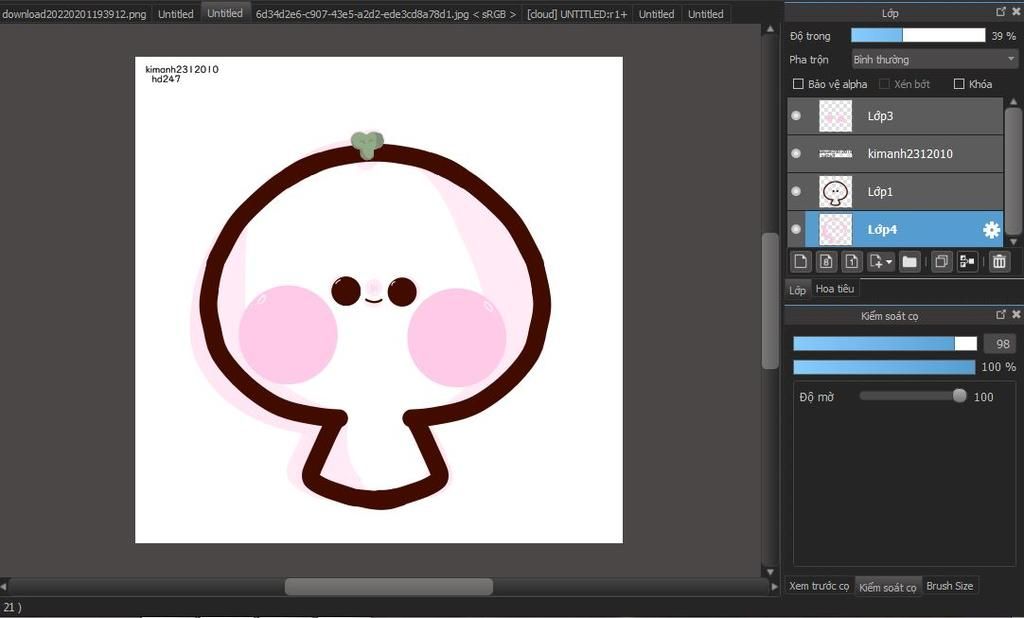Duplicate the selected layer
Screen dimensions: 1024x618
[941, 262]
